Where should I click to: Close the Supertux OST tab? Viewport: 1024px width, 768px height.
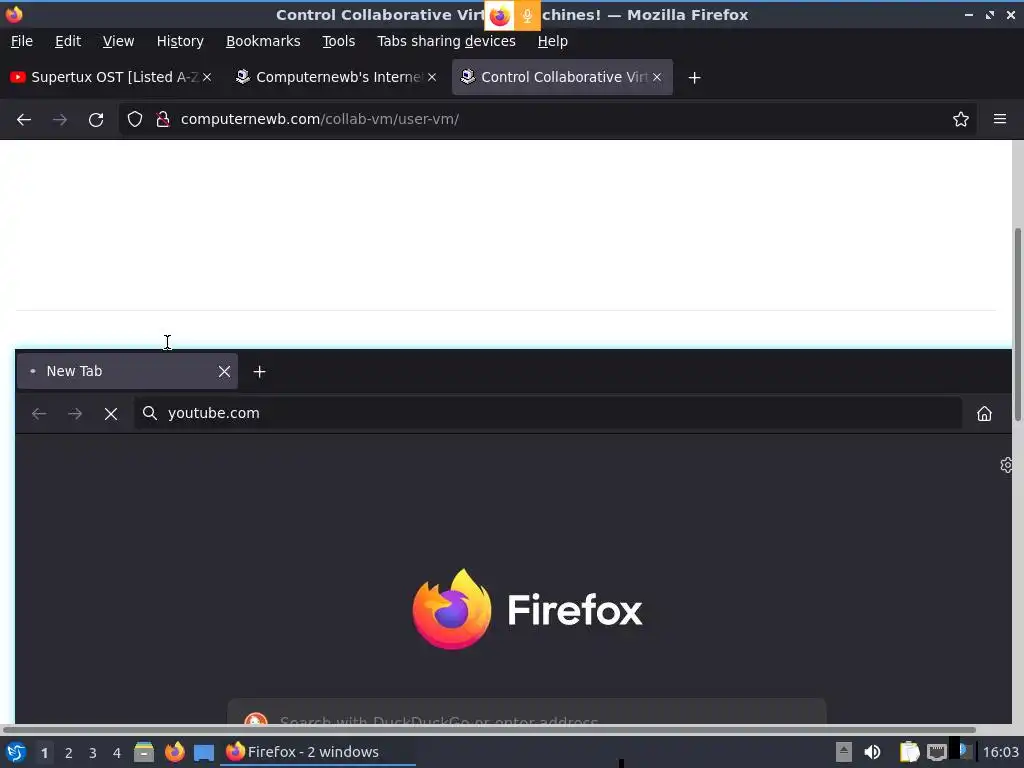click(x=207, y=77)
